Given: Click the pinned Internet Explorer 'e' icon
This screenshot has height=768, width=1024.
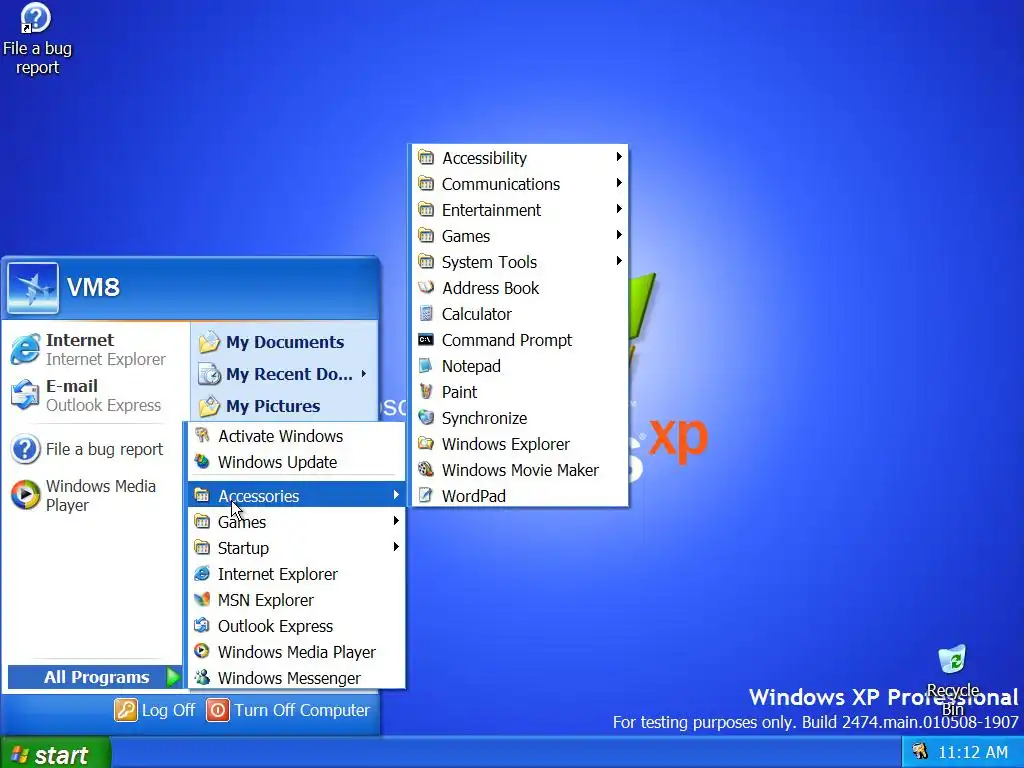Looking at the screenshot, I should [25, 349].
